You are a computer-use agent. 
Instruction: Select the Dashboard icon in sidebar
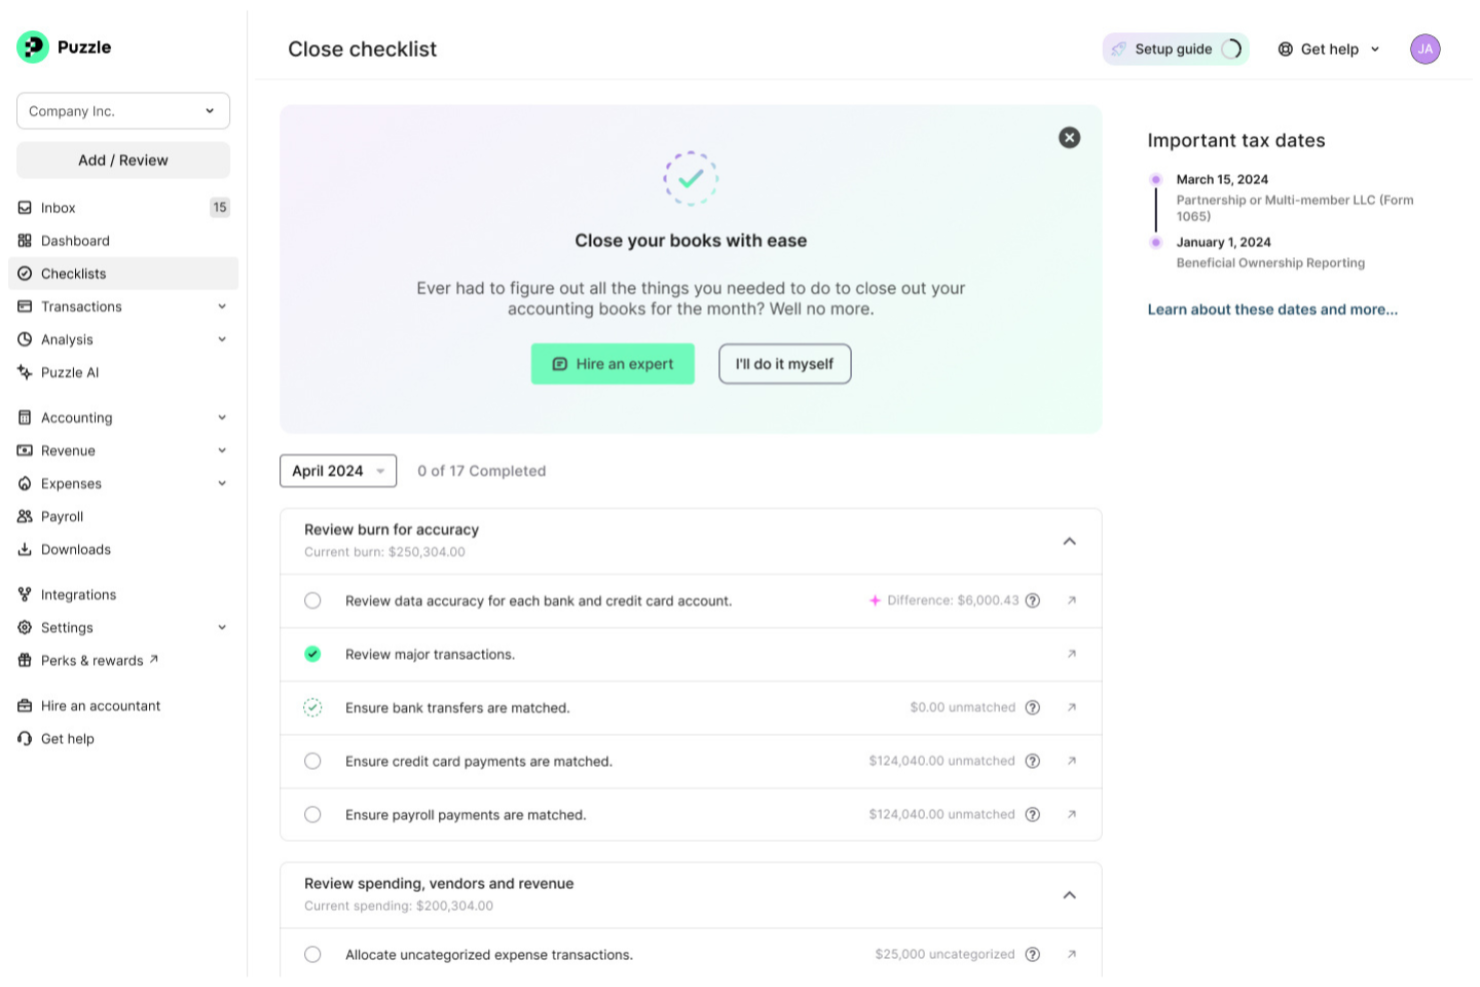pyautogui.click(x=24, y=240)
